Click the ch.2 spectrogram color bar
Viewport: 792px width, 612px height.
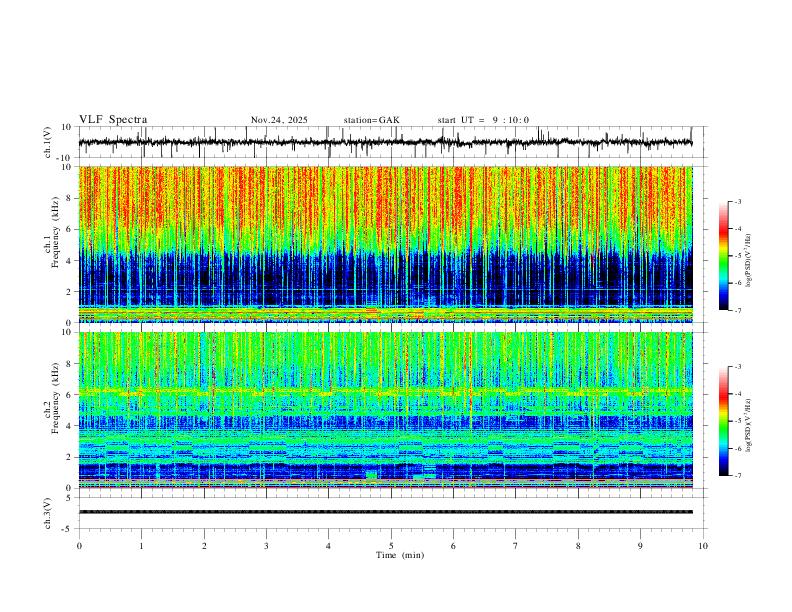[x=723, y=421]
